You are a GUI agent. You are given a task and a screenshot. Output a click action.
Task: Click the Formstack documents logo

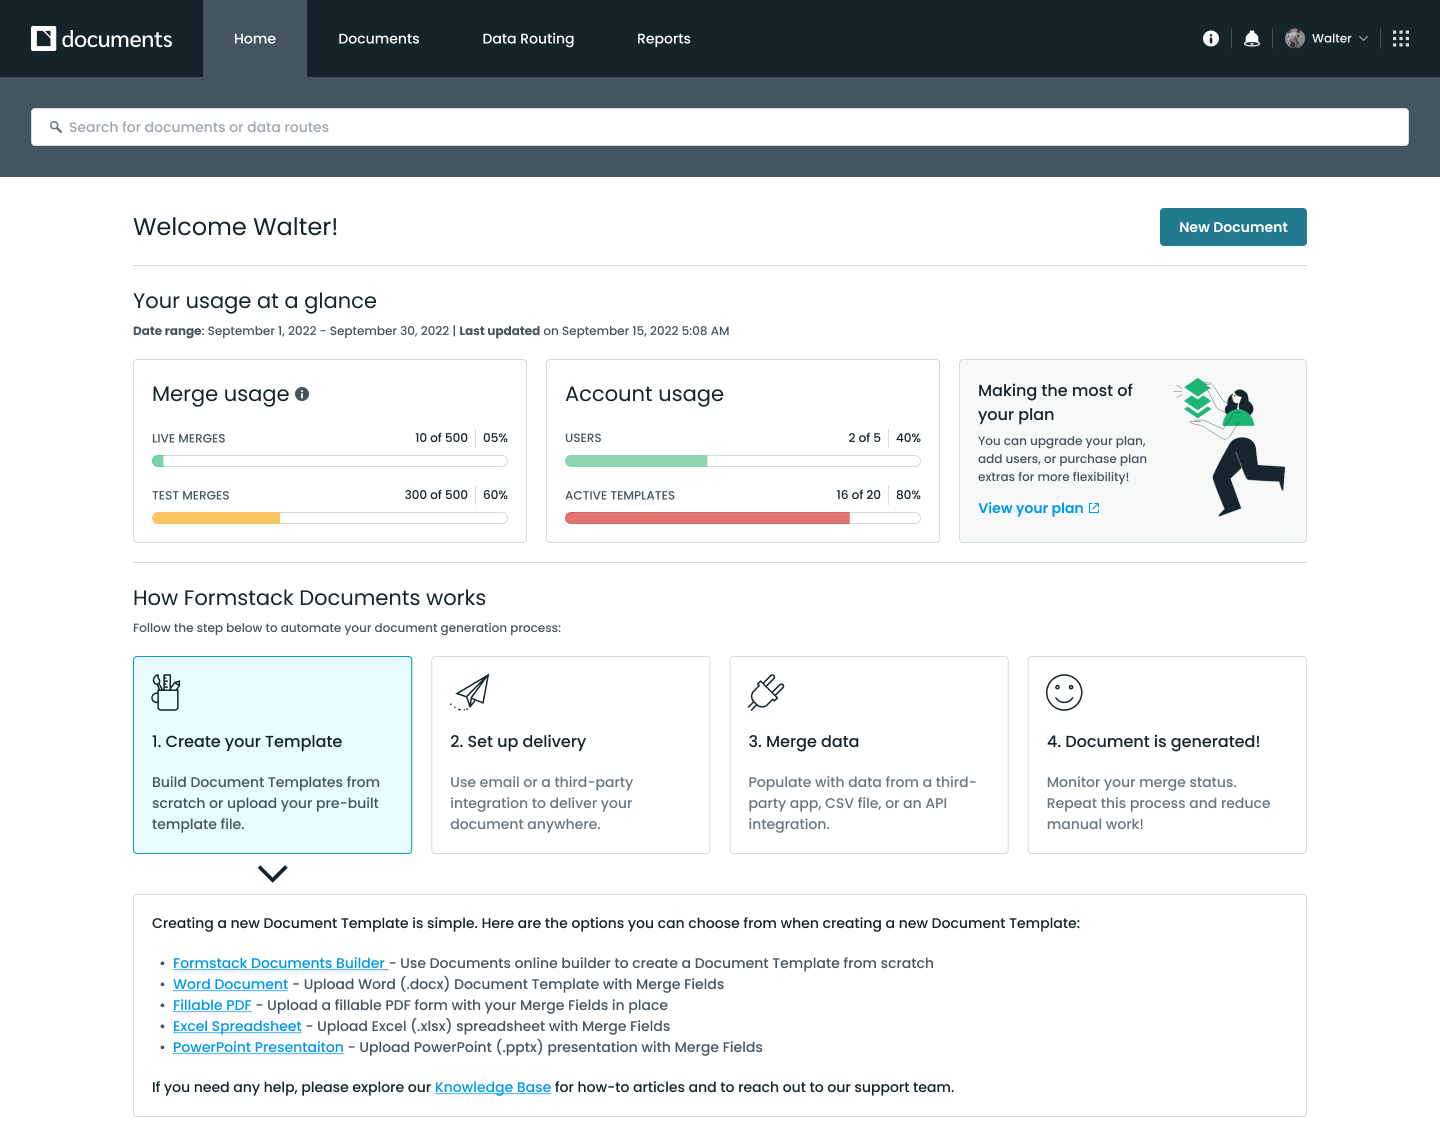101,38
